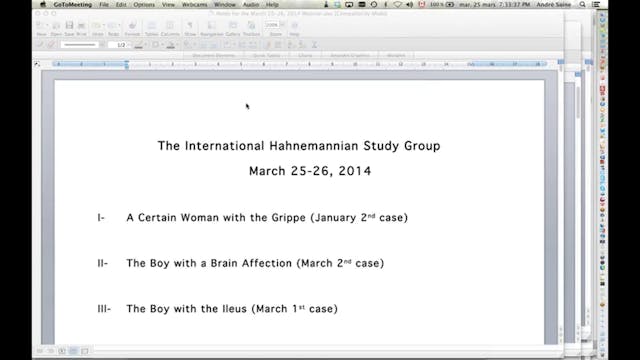Screen dimensions: 640x360
Task: Open the Help menu in menu bar
Action: (x=272, y=4)
